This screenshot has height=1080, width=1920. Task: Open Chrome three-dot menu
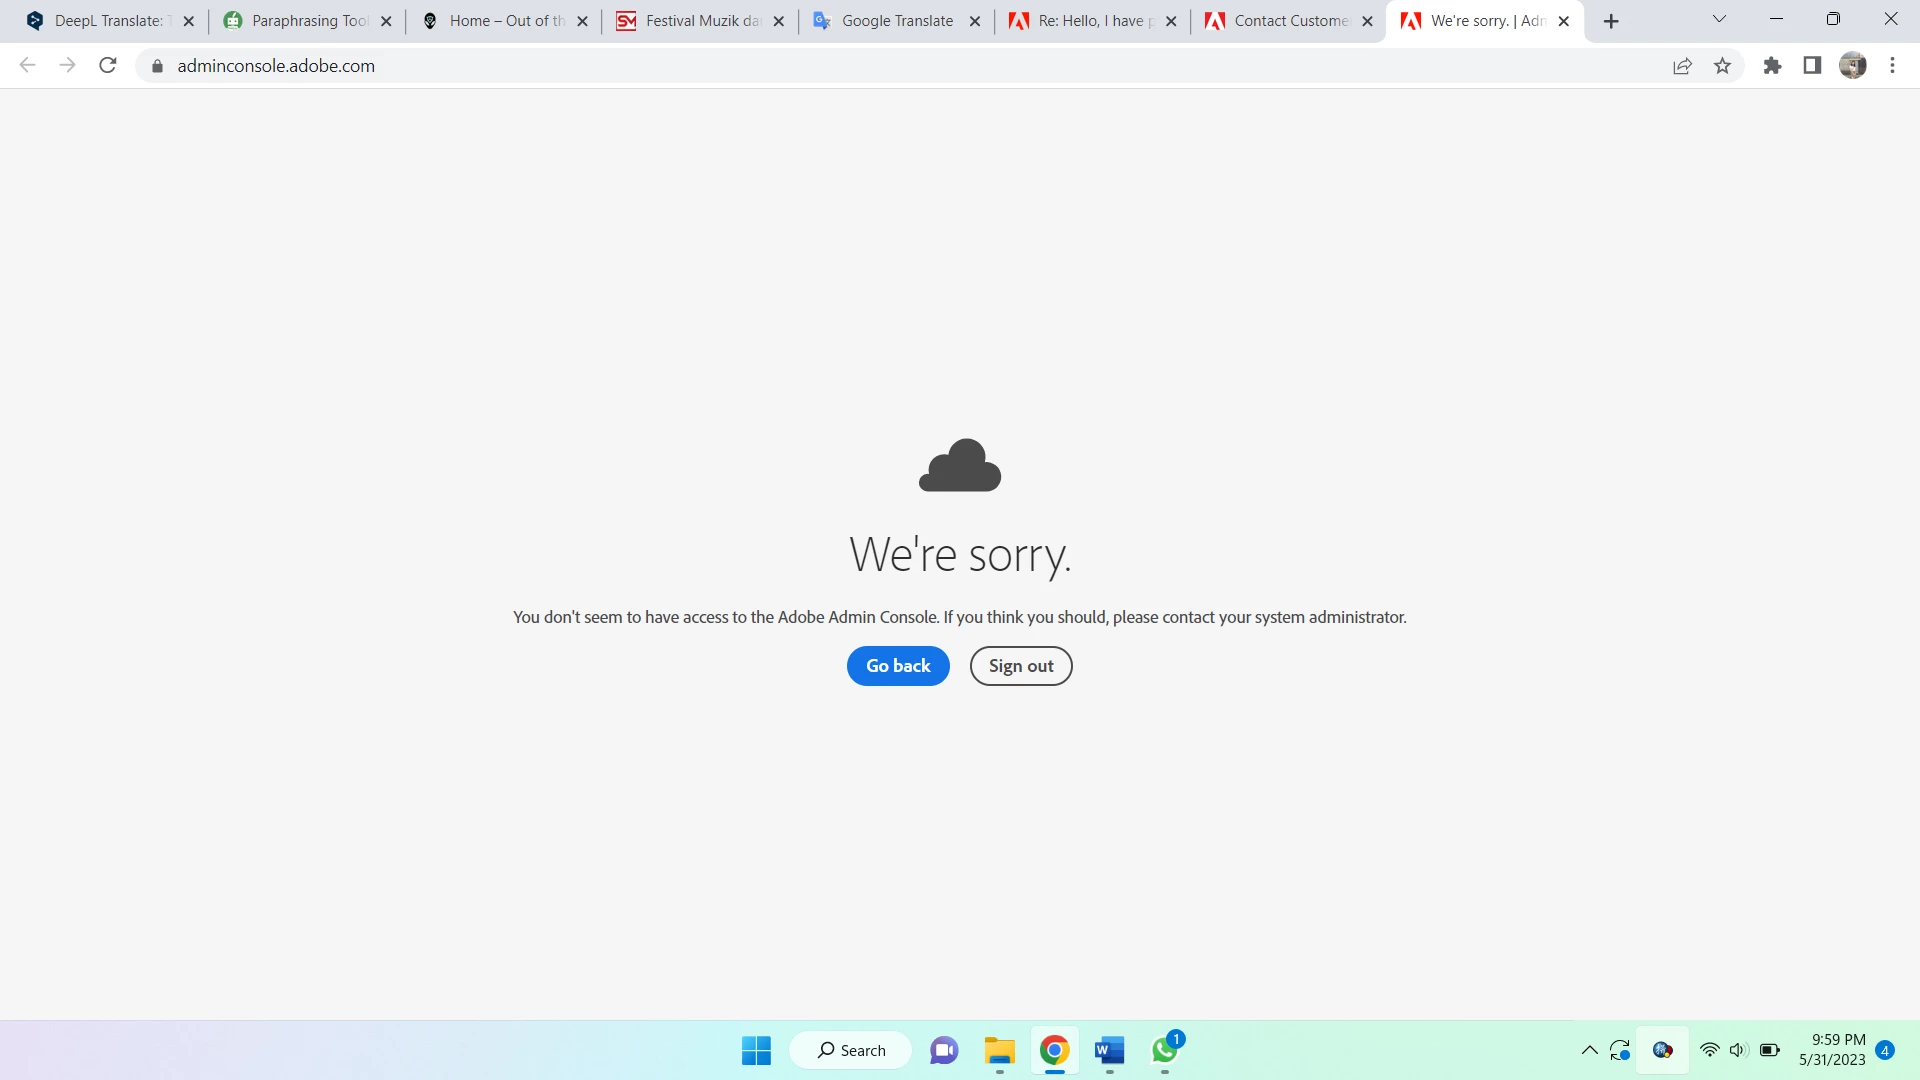click(1892, 66)
